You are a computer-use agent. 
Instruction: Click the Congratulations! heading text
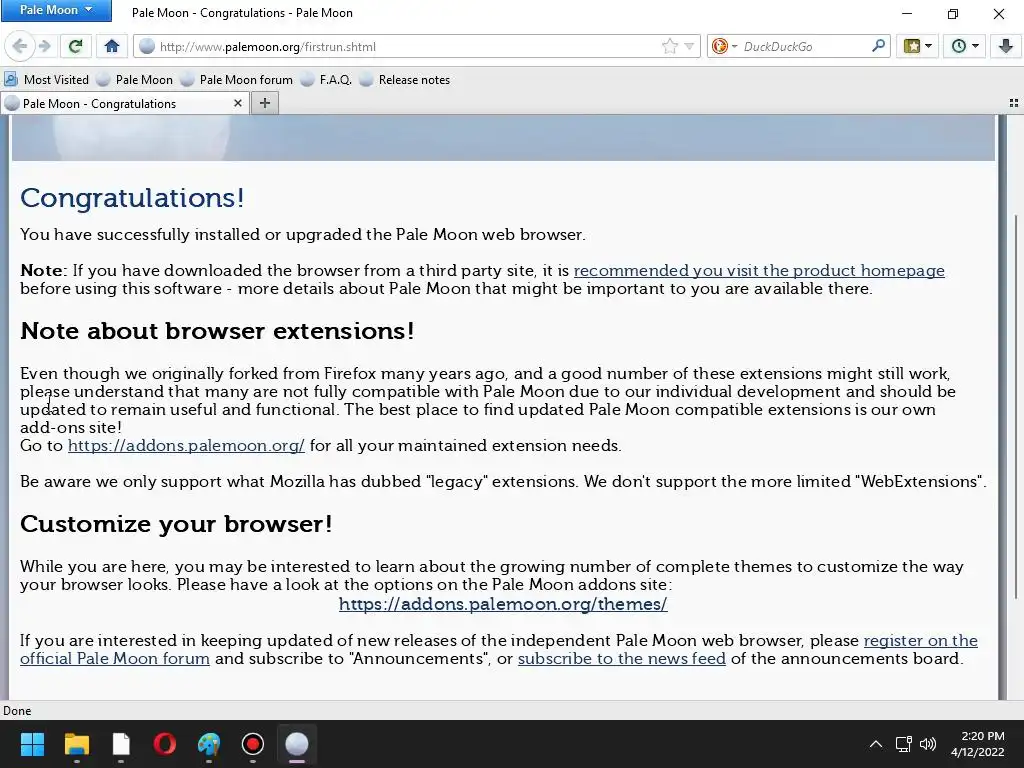tap(133, 198)
